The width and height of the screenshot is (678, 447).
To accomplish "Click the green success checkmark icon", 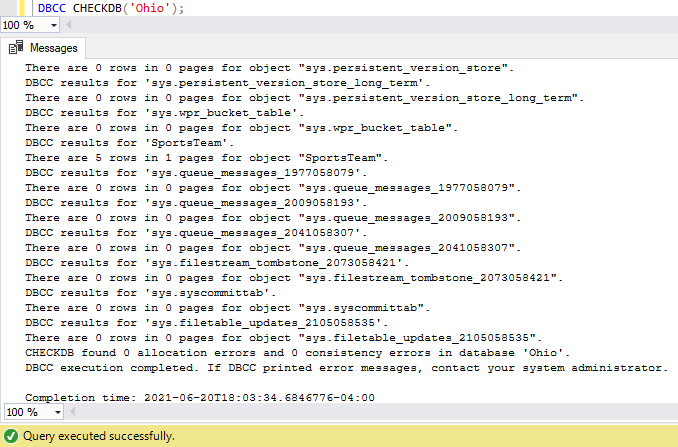I will coord(11,436).
